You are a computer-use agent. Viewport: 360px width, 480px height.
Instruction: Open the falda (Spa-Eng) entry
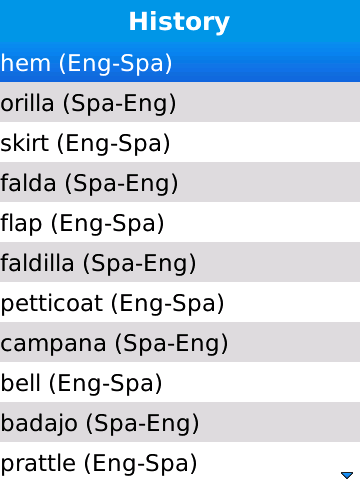[180, 182]
